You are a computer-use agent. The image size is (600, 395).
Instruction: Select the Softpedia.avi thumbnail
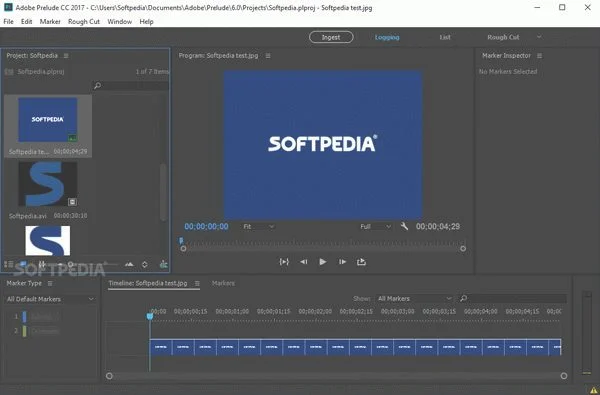pyautogui.click(x=48, y=184)
